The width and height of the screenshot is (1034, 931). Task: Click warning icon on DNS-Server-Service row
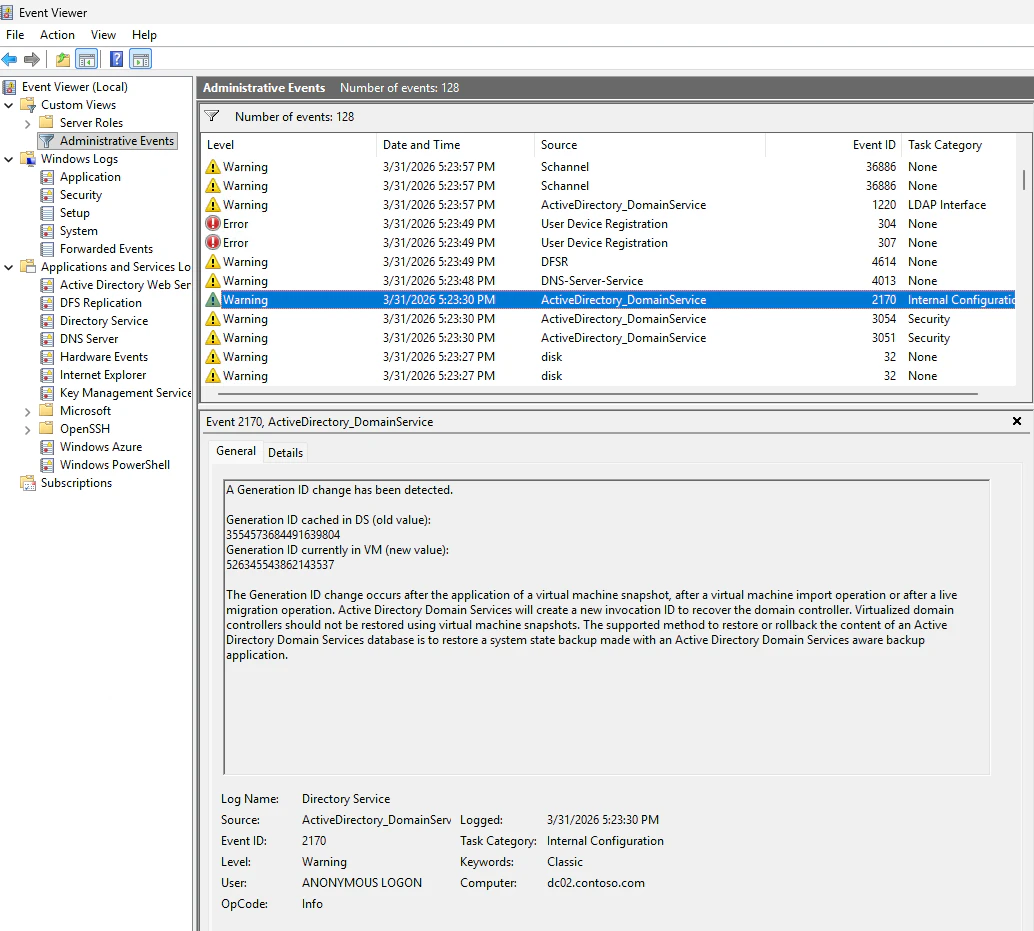212,281
